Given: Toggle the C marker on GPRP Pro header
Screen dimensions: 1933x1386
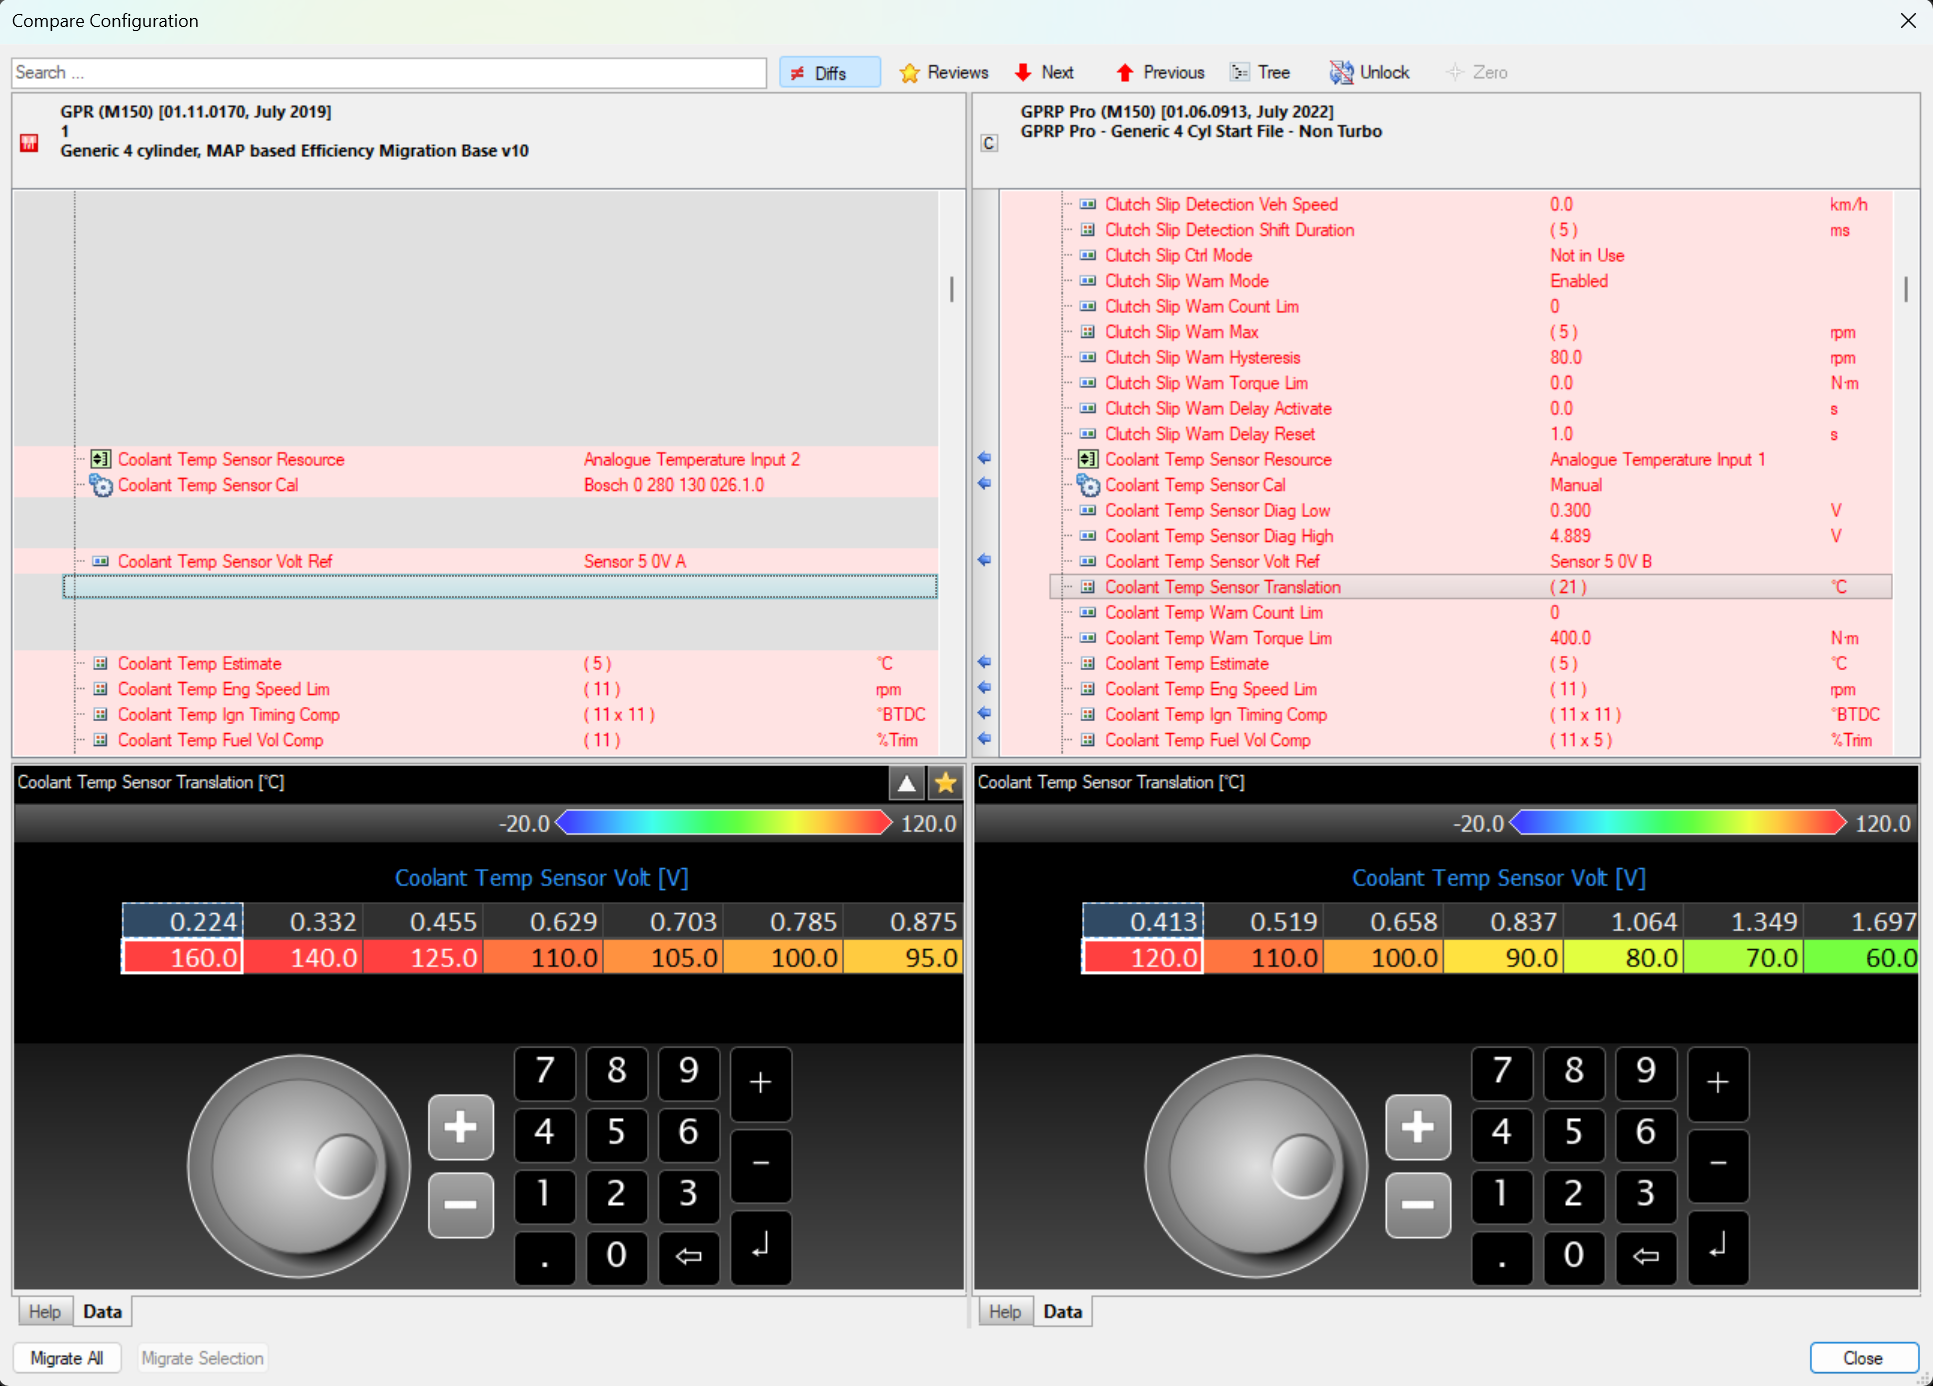Looking at the screenshot, I should (x=988, y=143).
